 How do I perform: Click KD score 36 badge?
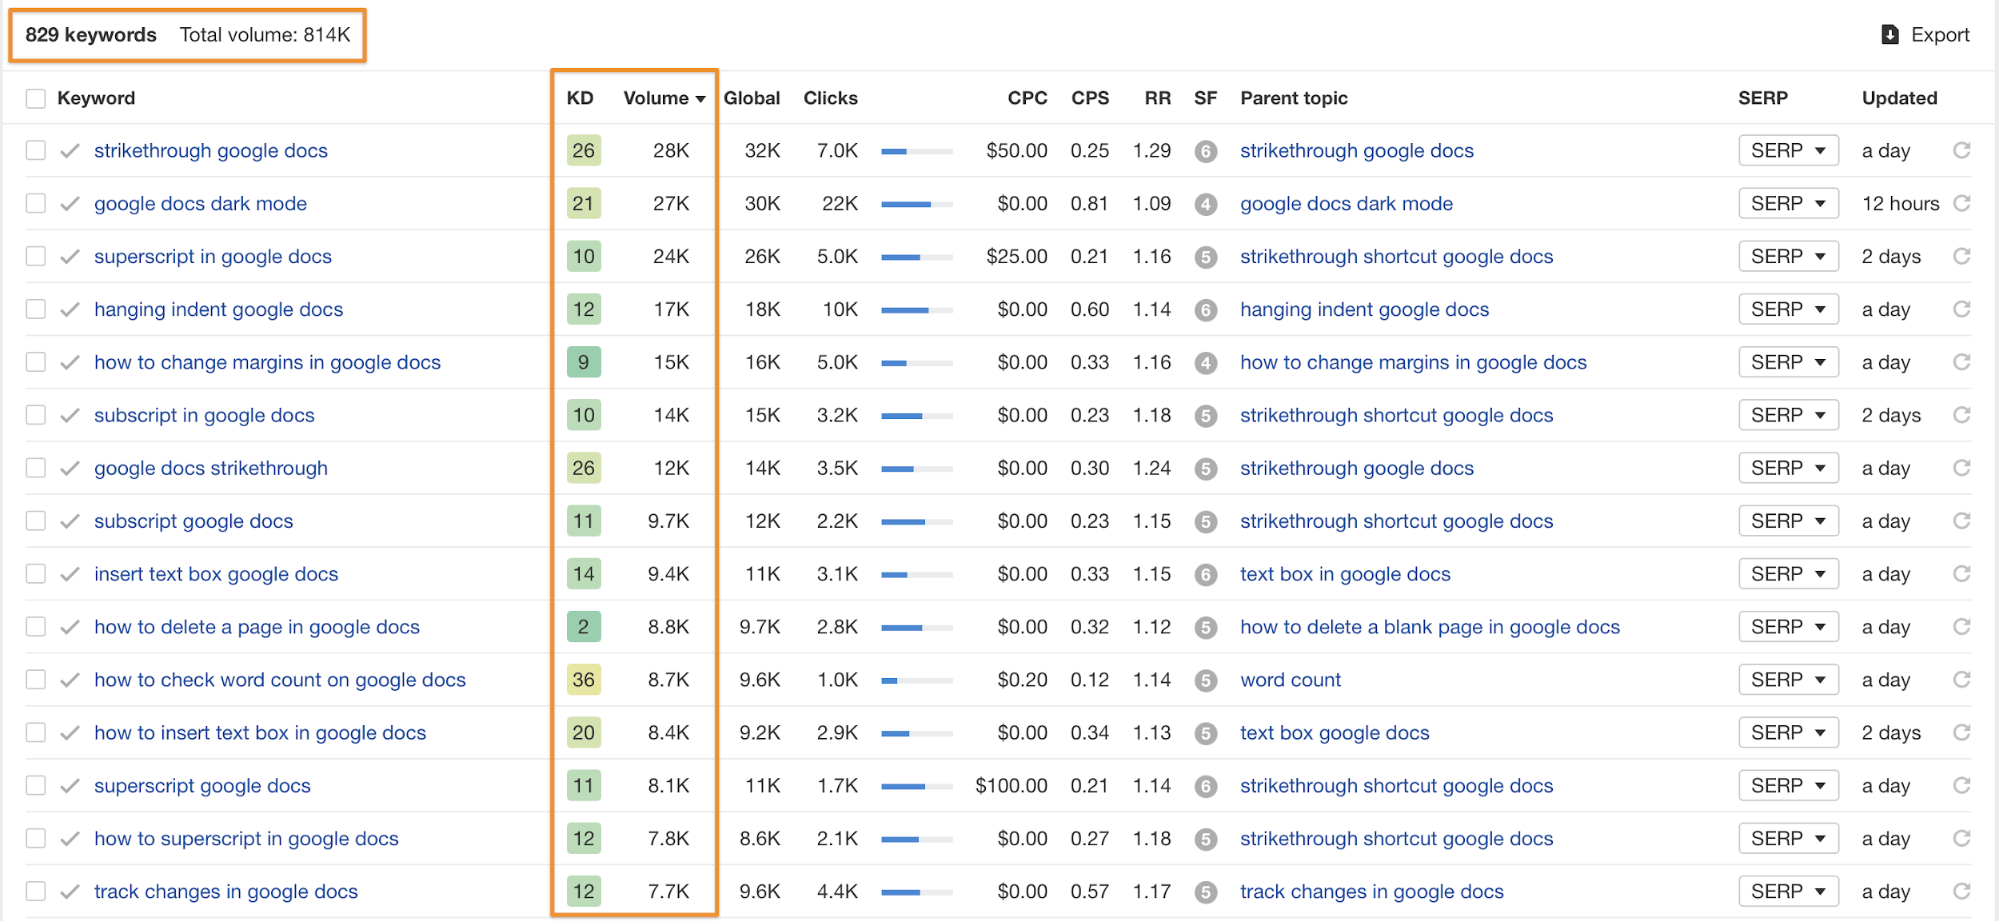[583, 680]
